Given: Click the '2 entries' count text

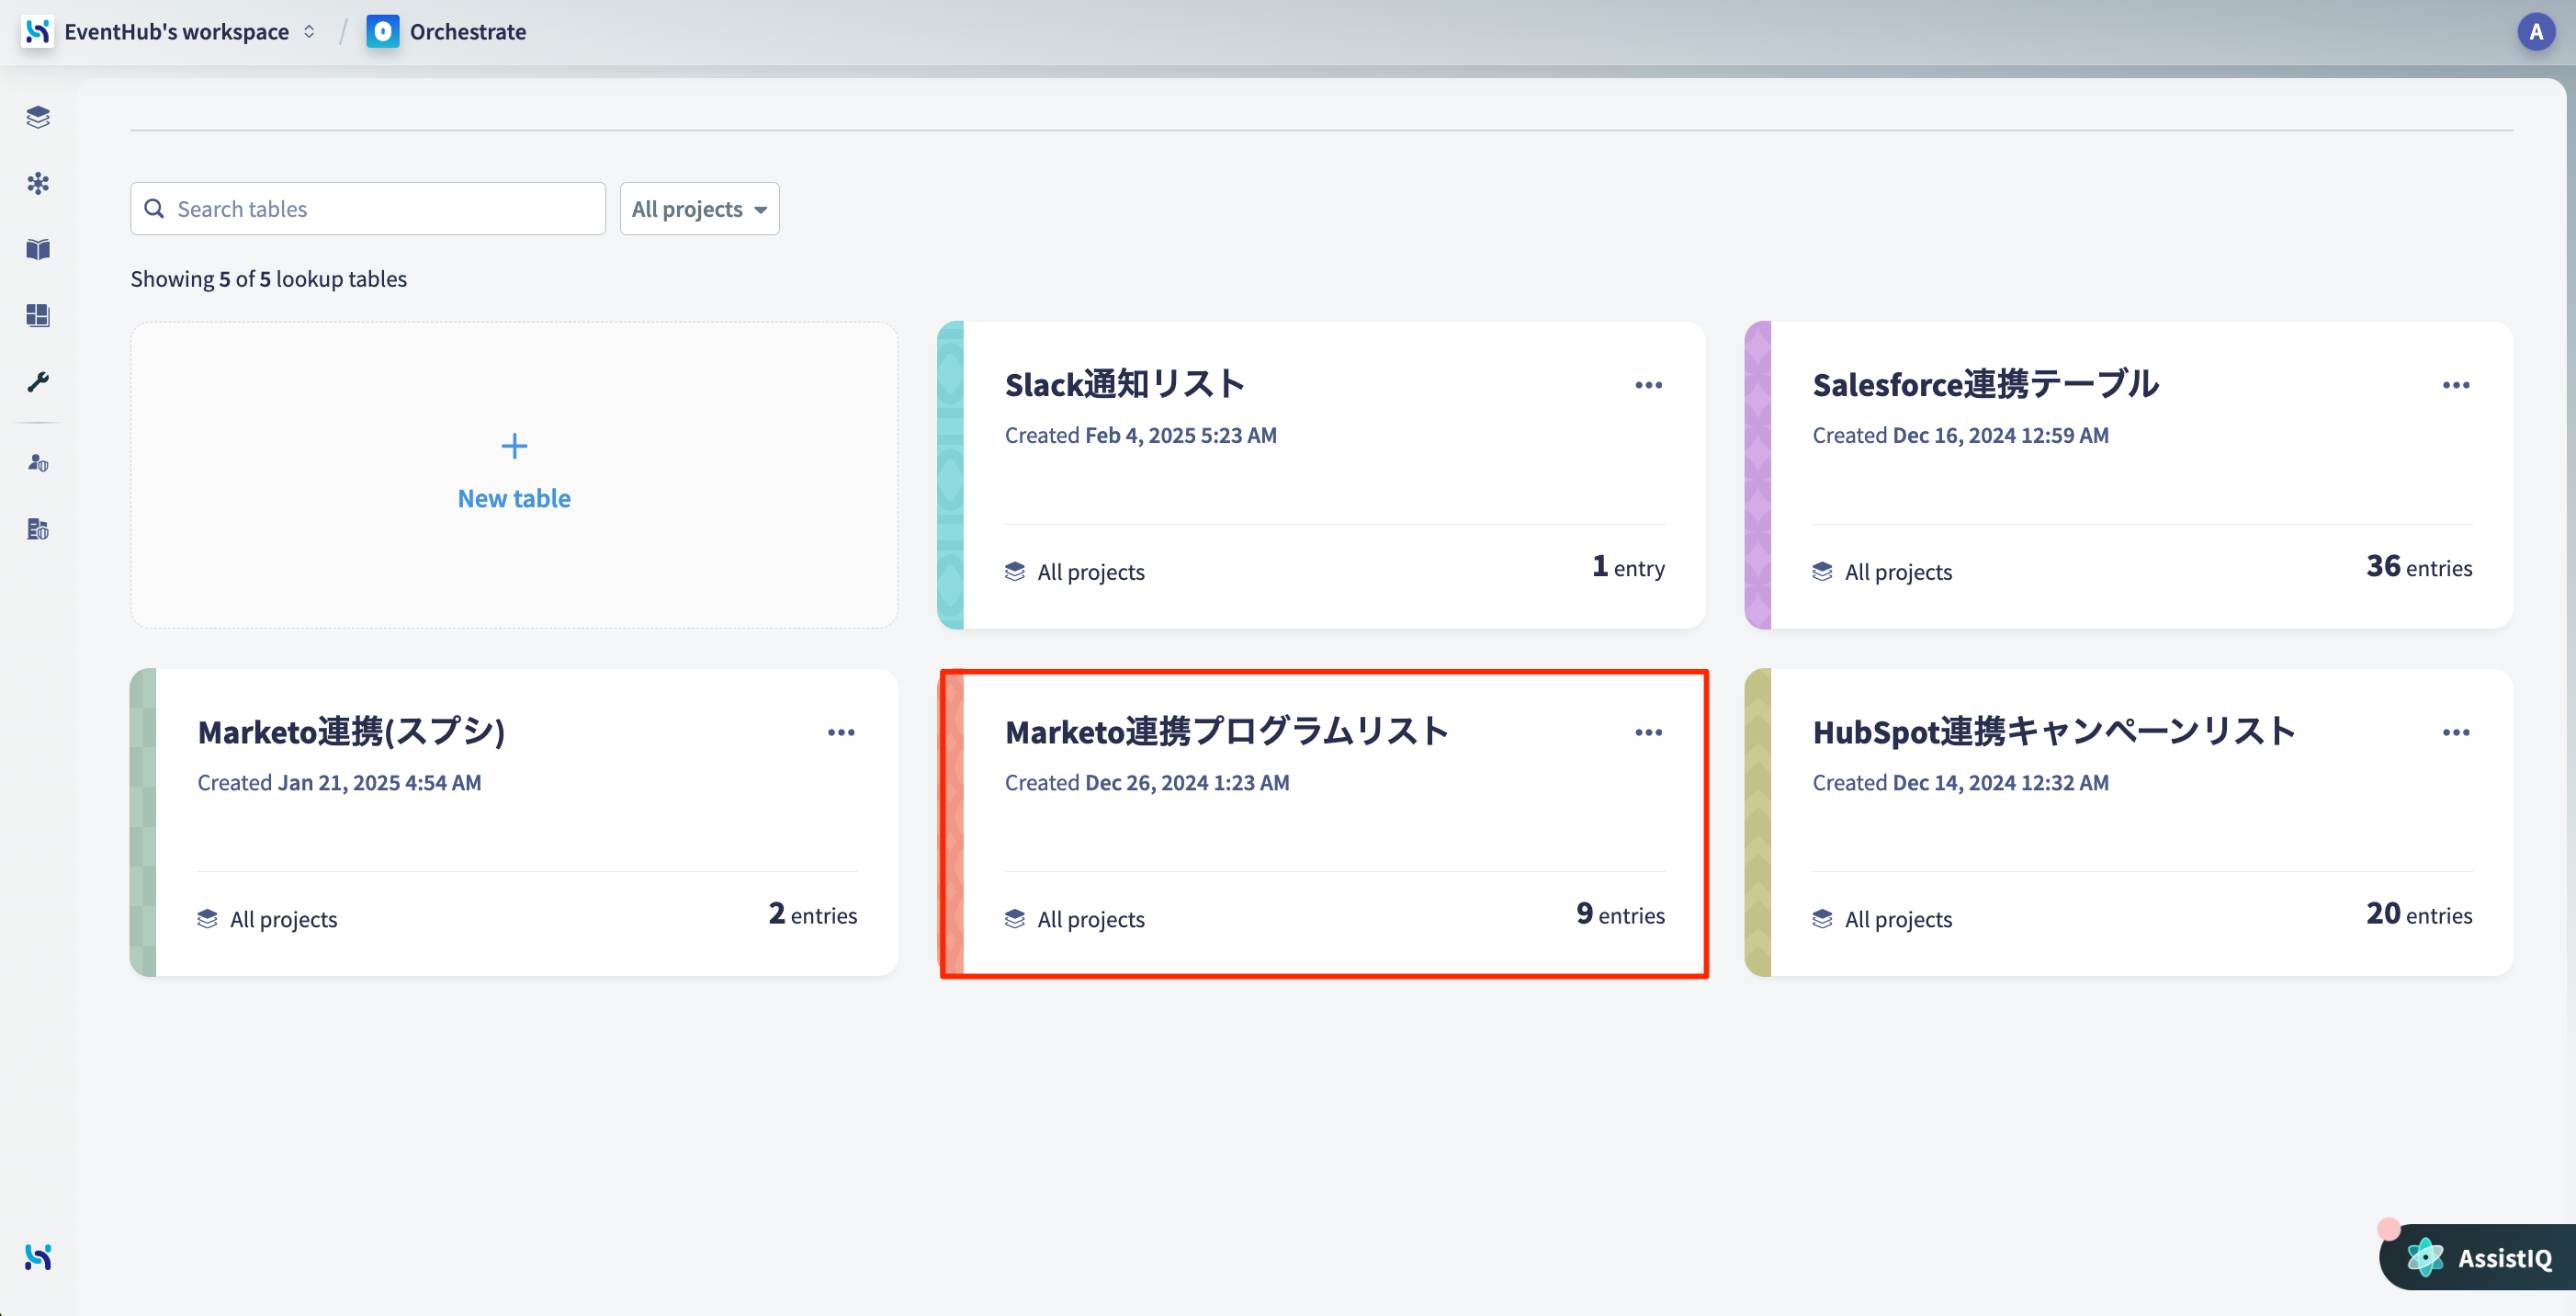Looking at the screenshot, I should coord(812,914).
